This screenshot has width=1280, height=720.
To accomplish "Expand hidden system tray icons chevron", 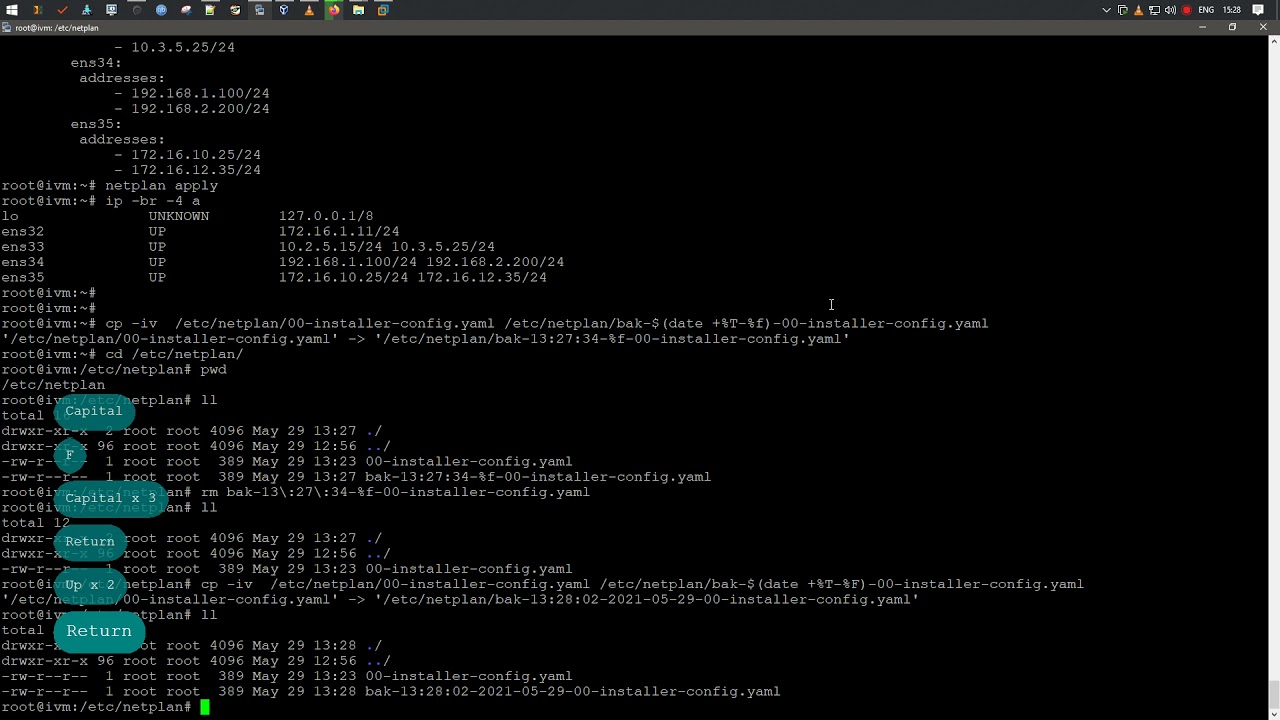I will (1106, 10).
